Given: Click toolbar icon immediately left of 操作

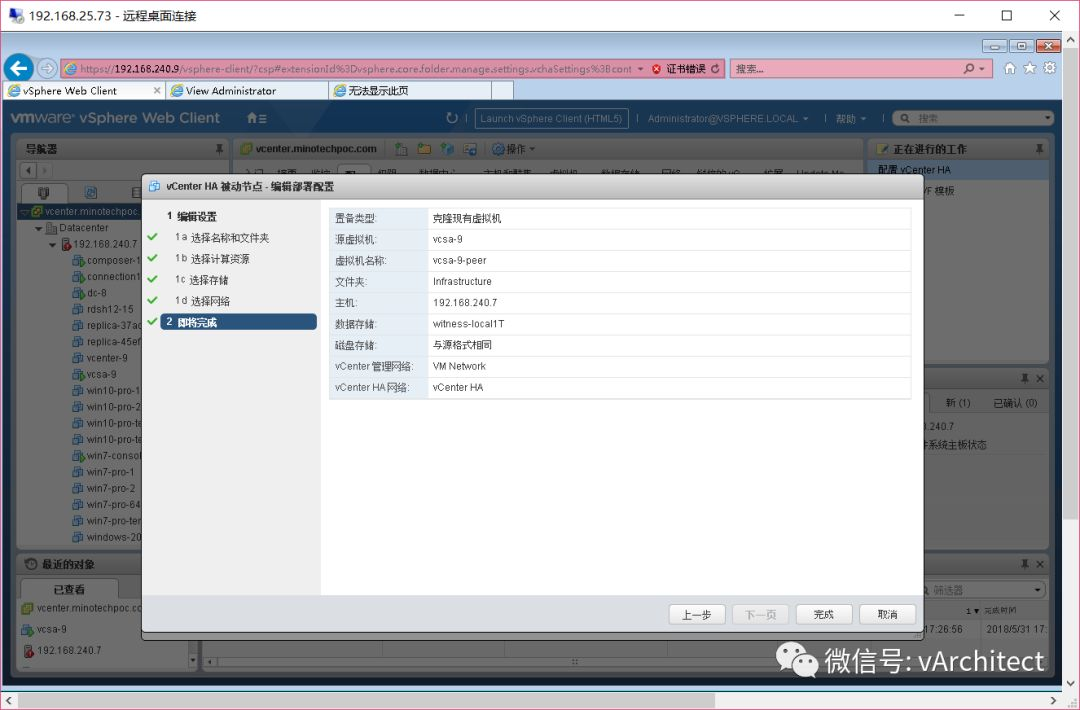Looking at the screenshot, I should [x=470, y=149].
